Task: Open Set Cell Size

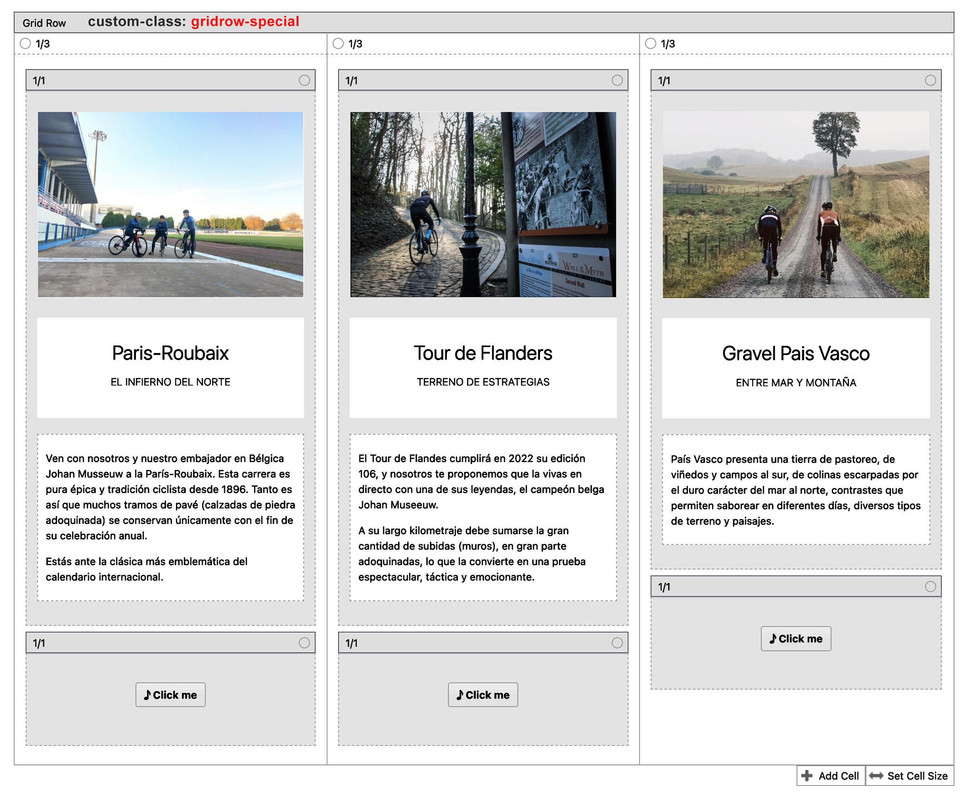Action: tap(910, 776)
